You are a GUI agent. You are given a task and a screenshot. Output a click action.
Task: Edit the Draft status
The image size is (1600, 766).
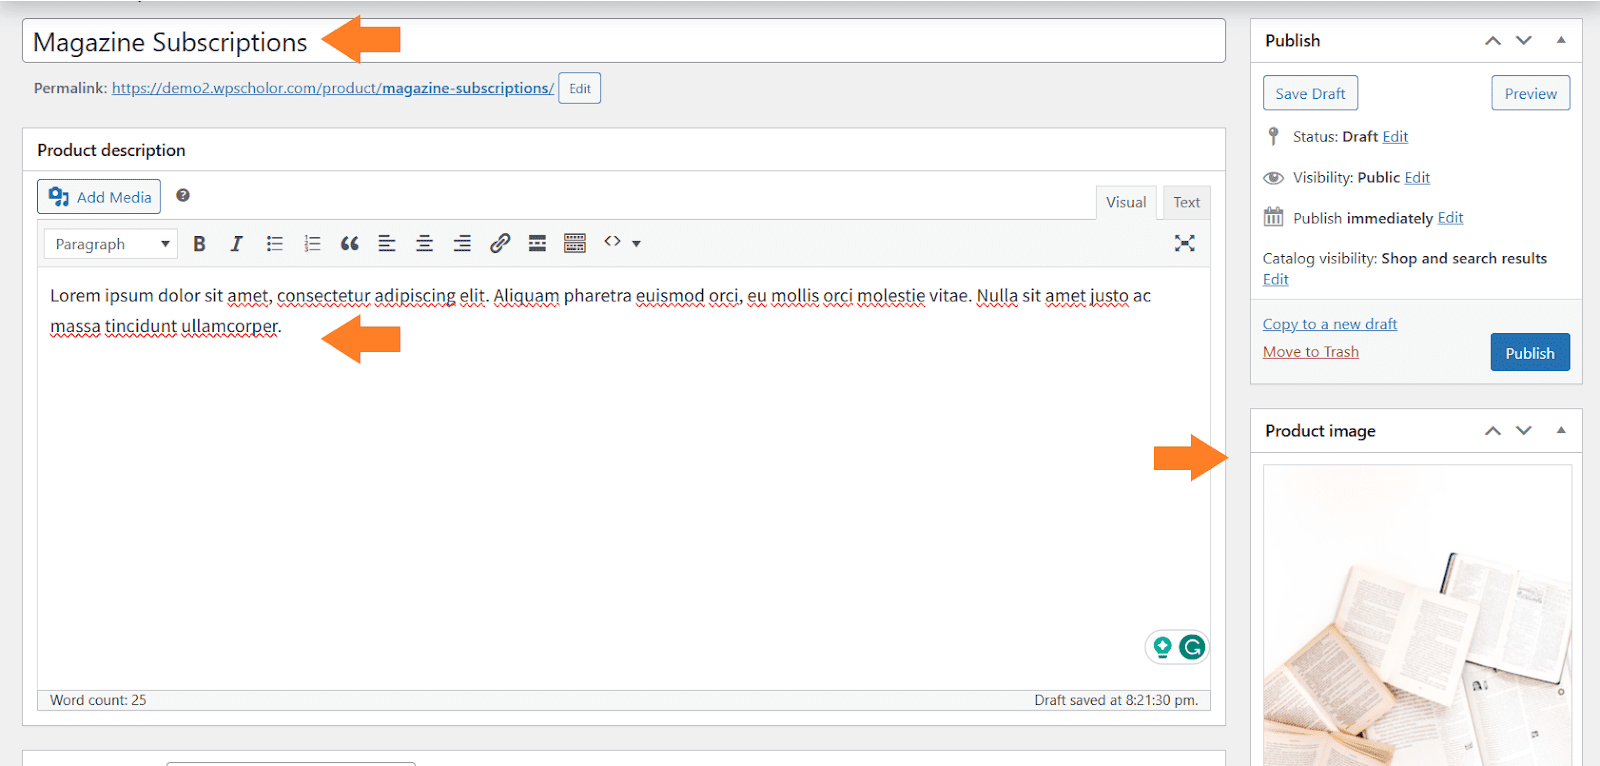[x=1395, y=137]
